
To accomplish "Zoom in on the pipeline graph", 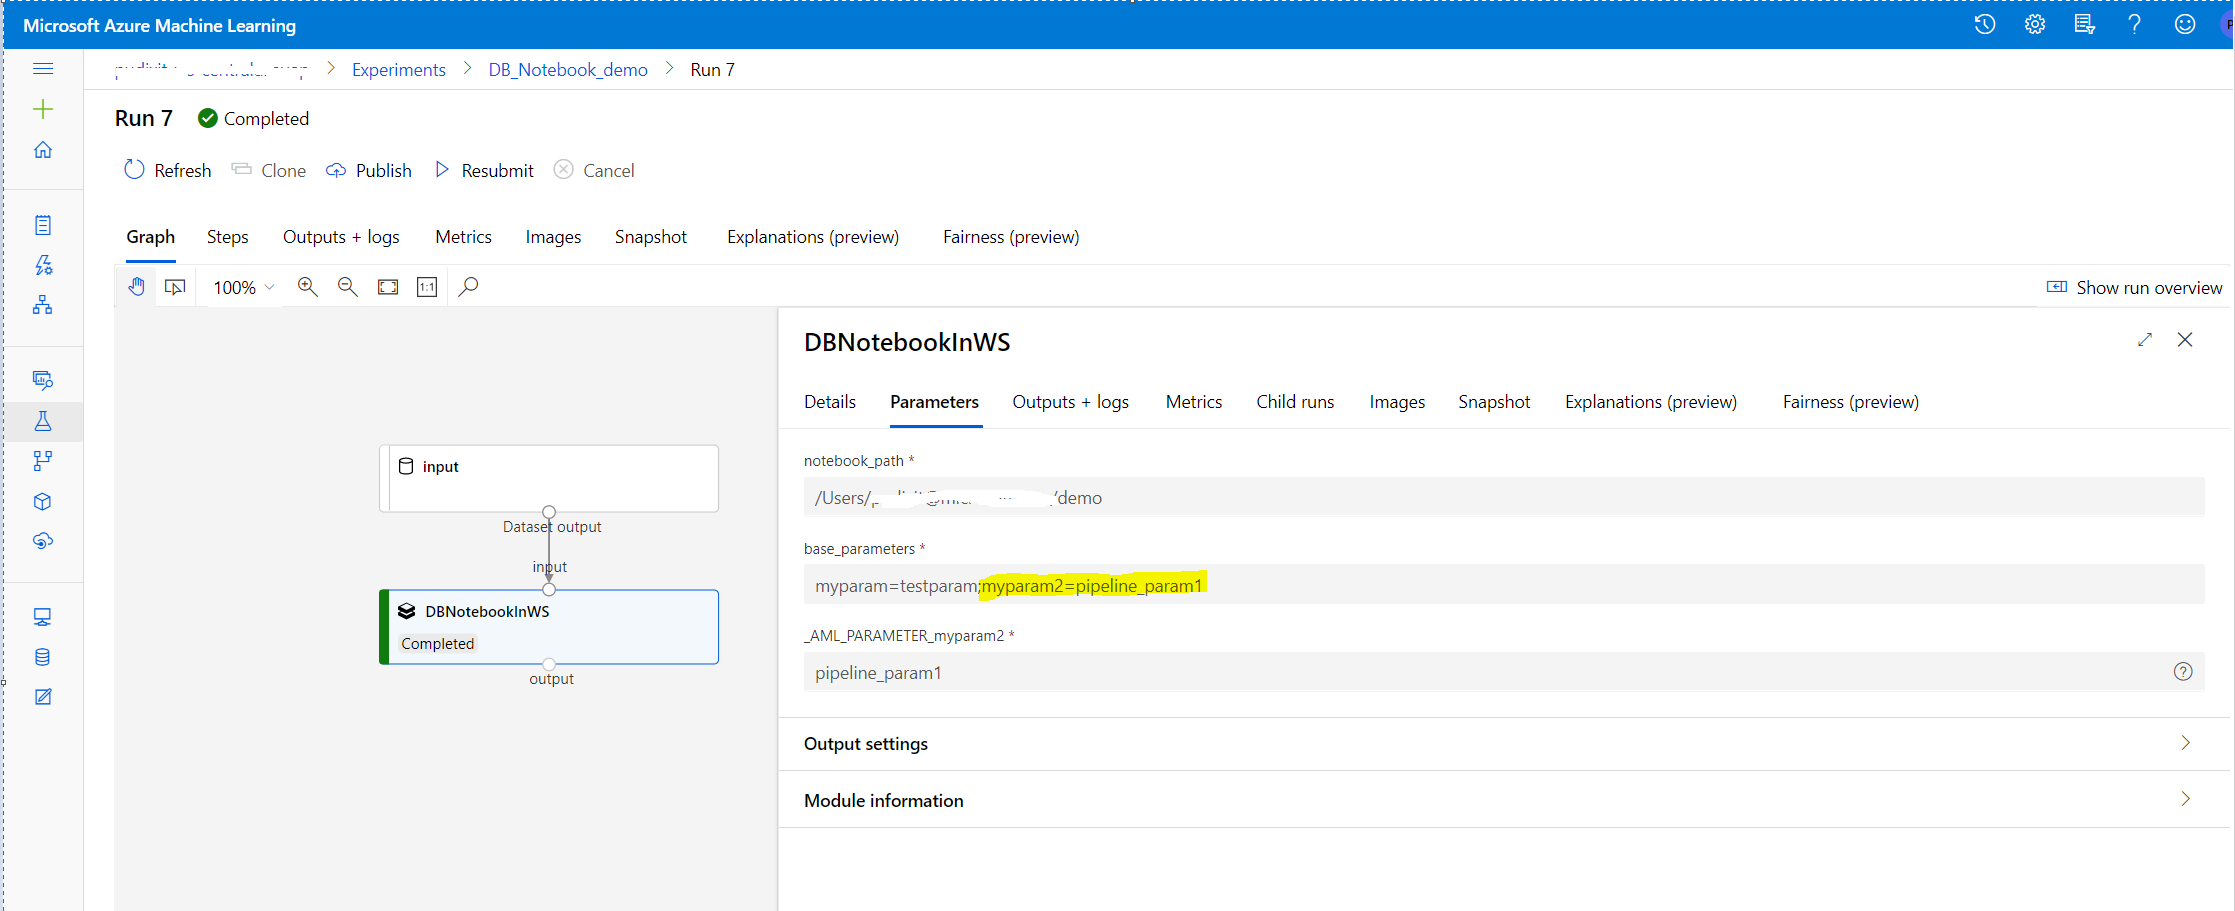I will pos(307,287).
